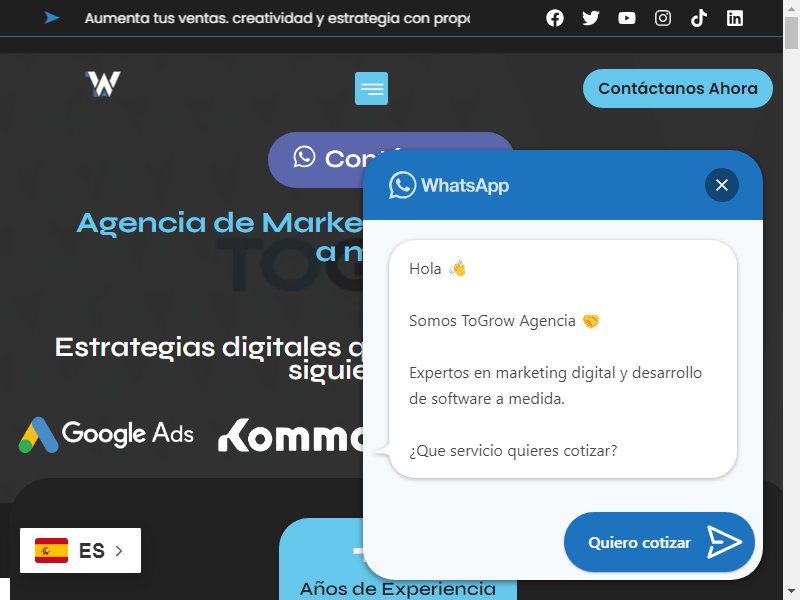Click the Kommo partner logo
Screen dimensions: 800x600
tap(291, 436)
